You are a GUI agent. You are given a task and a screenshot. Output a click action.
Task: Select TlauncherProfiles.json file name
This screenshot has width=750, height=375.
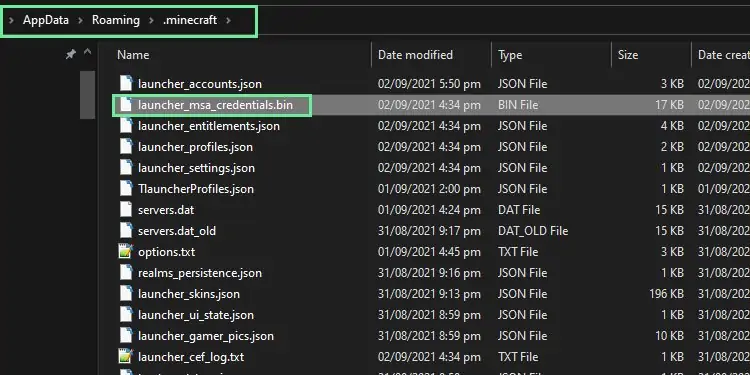(196, 189)
